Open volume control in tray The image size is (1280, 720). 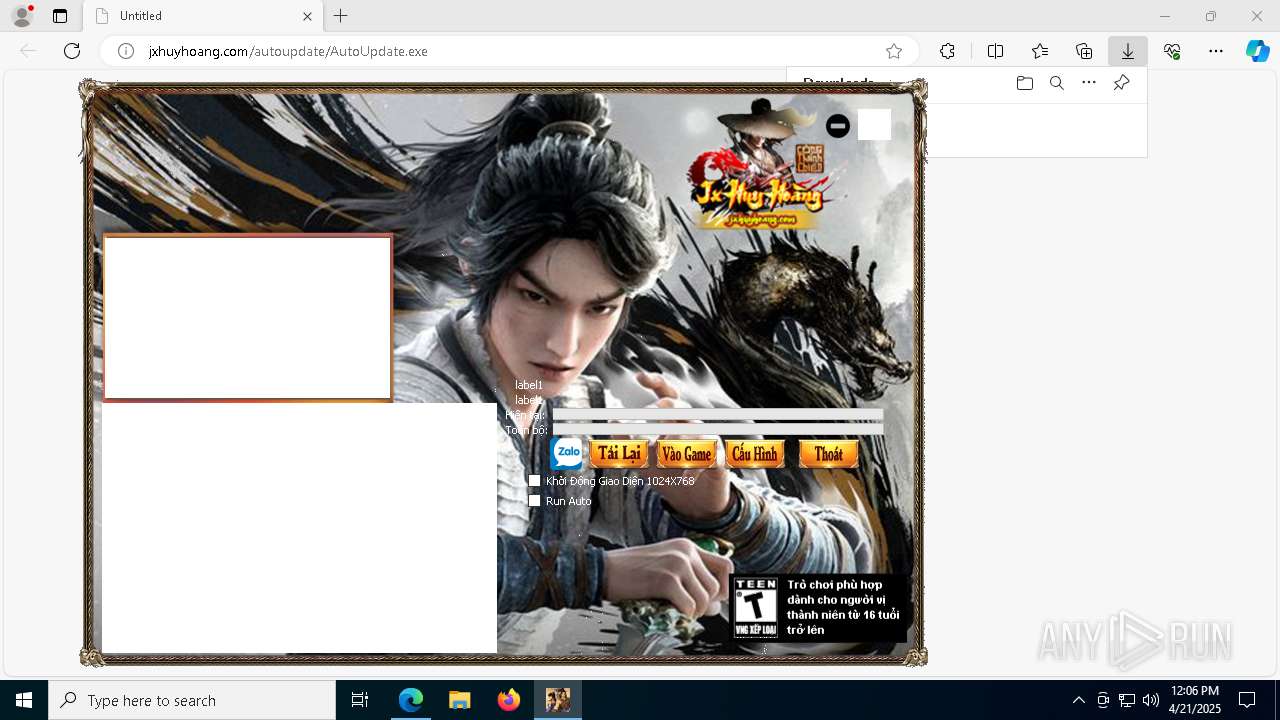(1151, 700)
